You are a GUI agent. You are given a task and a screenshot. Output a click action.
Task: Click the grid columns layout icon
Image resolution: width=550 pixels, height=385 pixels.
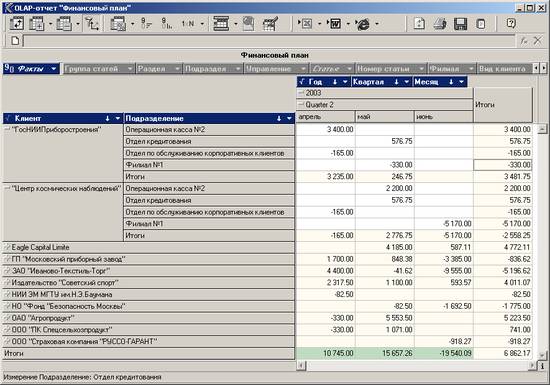click(221, 23)
